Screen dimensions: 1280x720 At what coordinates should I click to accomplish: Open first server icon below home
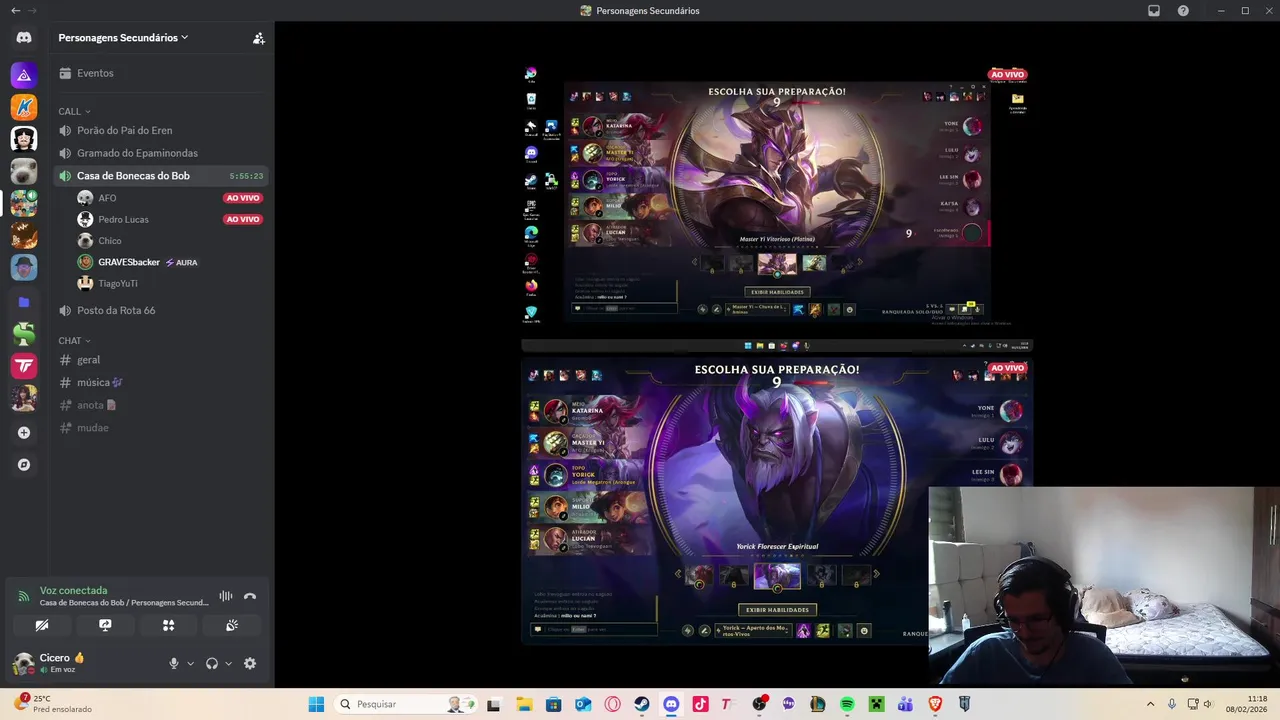click(24, 75)
